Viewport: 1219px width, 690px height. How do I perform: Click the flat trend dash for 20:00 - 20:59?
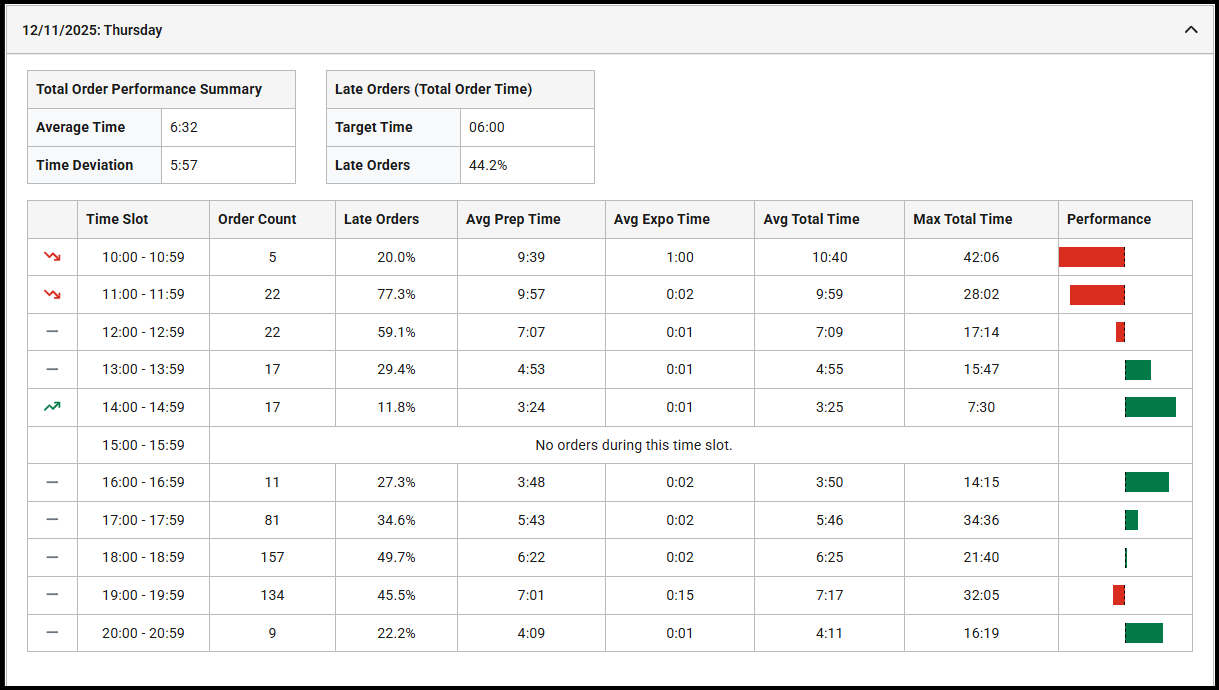tap(52, 633)
